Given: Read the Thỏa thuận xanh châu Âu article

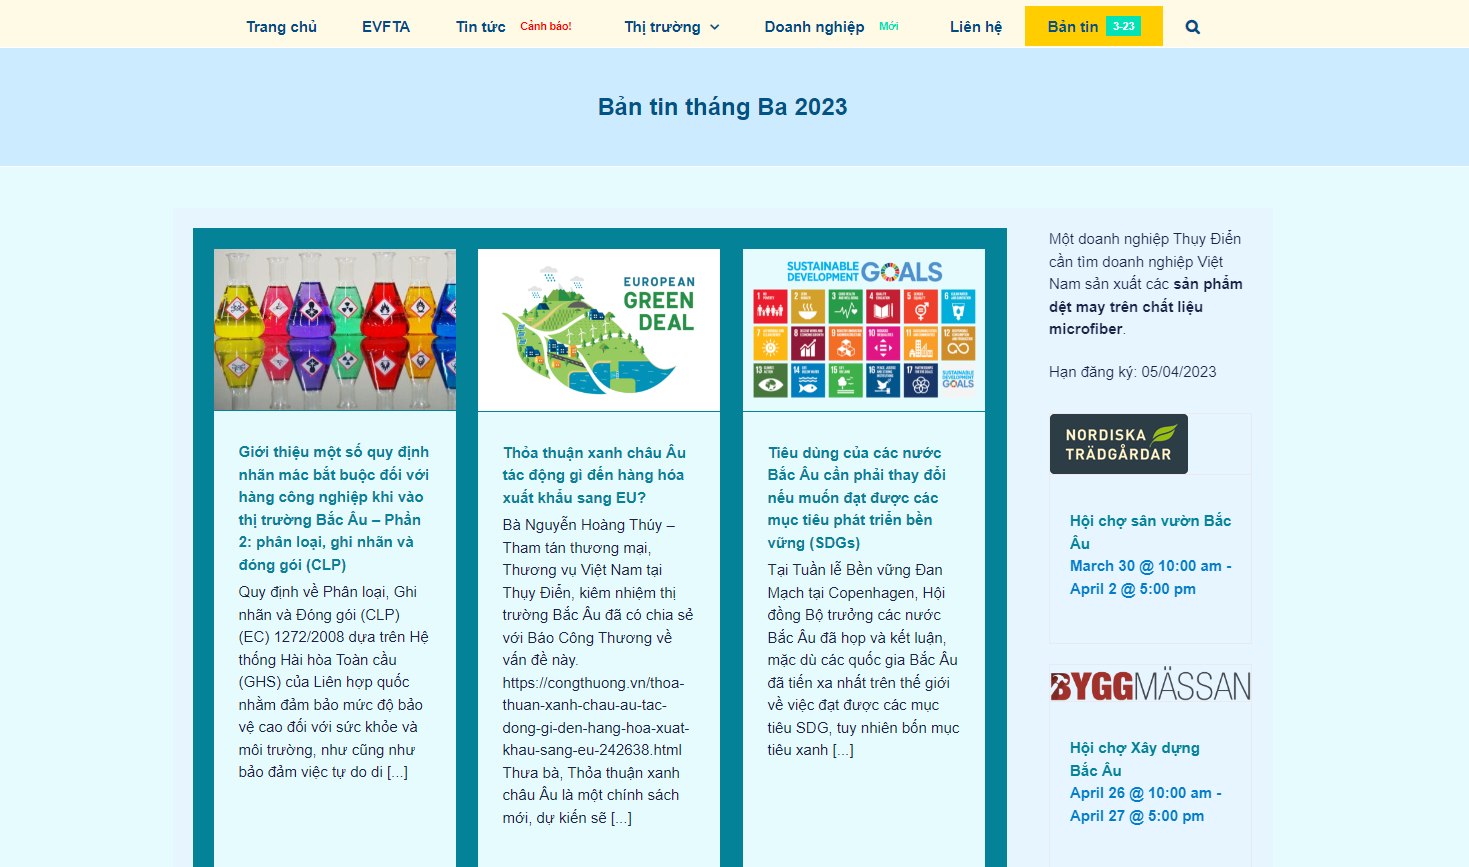Looking at the screenshot, I should click(x=594, y=475).
